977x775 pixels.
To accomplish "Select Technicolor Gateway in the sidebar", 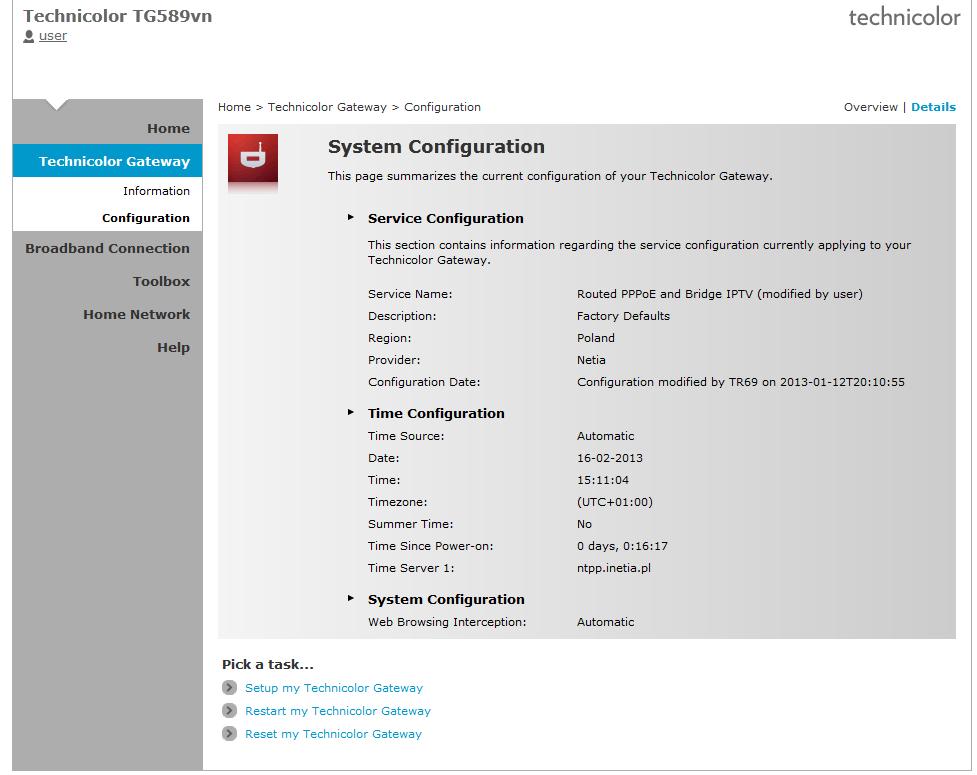I will click(x=107, y=161).
